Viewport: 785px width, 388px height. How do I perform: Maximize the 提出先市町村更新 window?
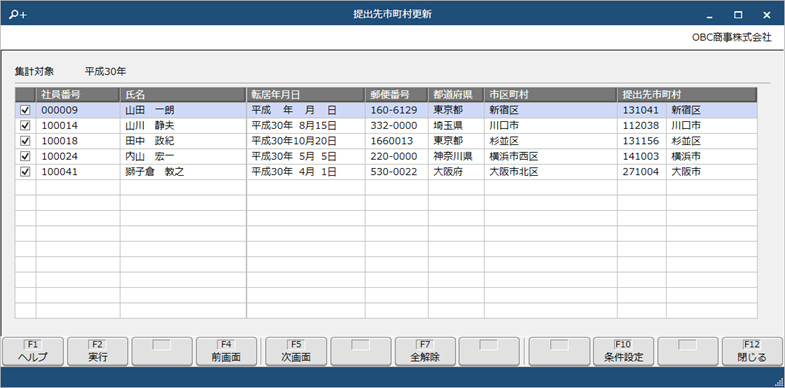(738, 15)
